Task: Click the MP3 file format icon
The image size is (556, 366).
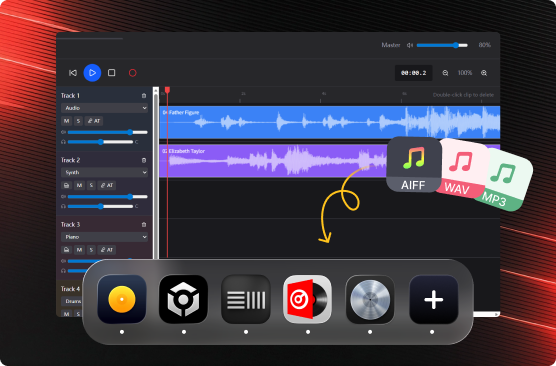Action: point(505,180)
